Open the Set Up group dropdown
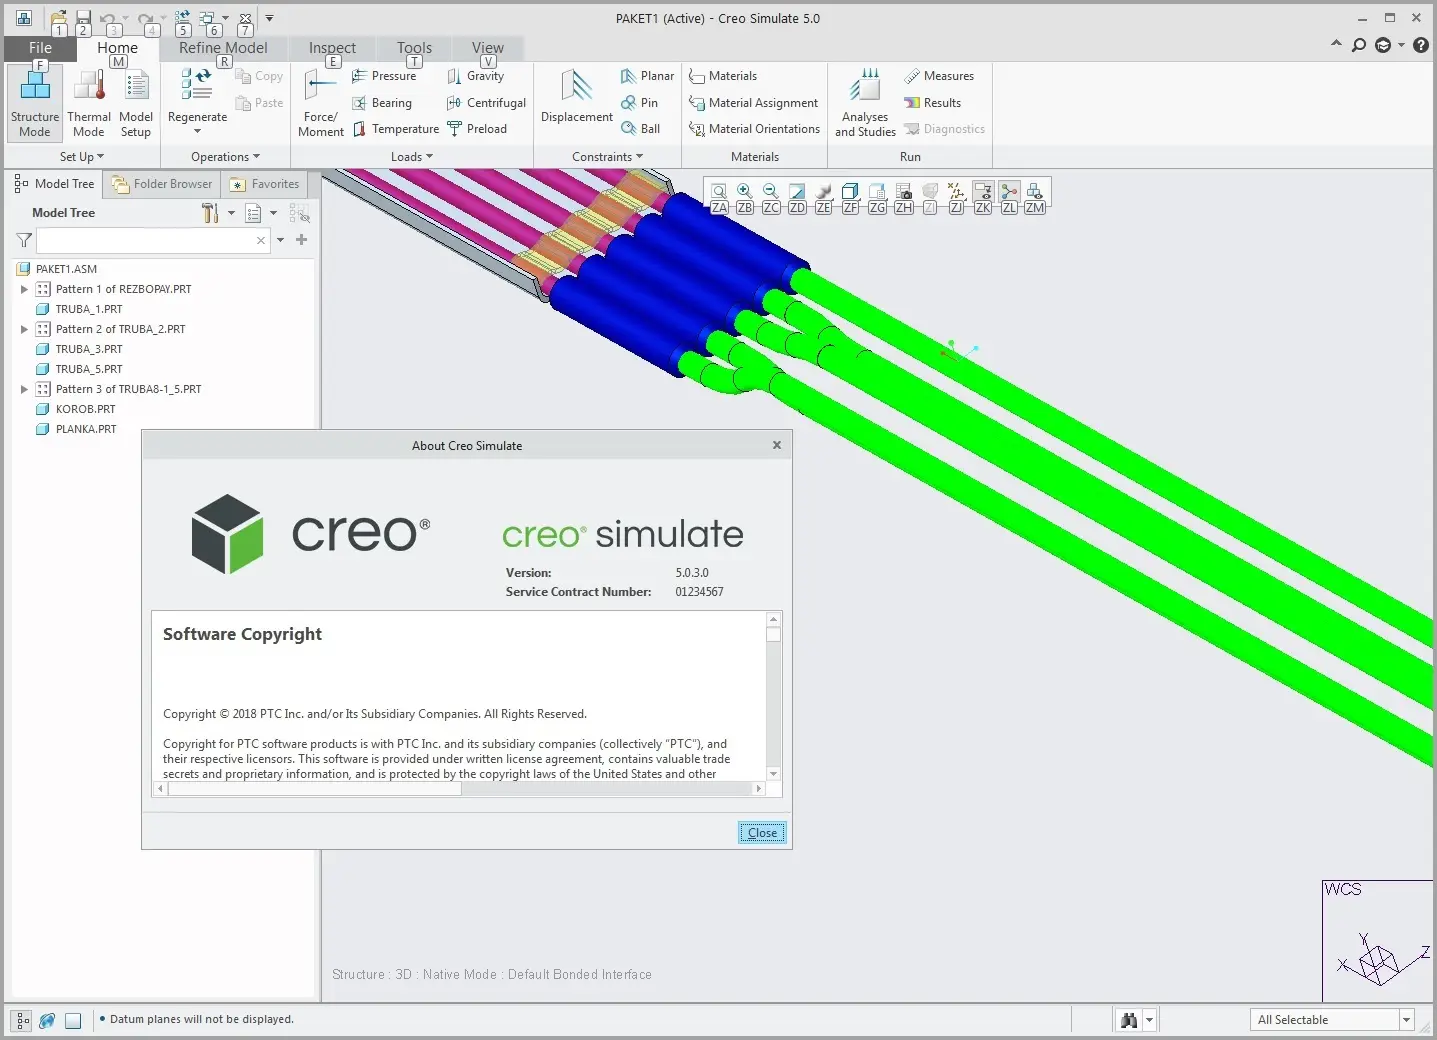Screen dimensions: 1437x1040 click(82, 157)
